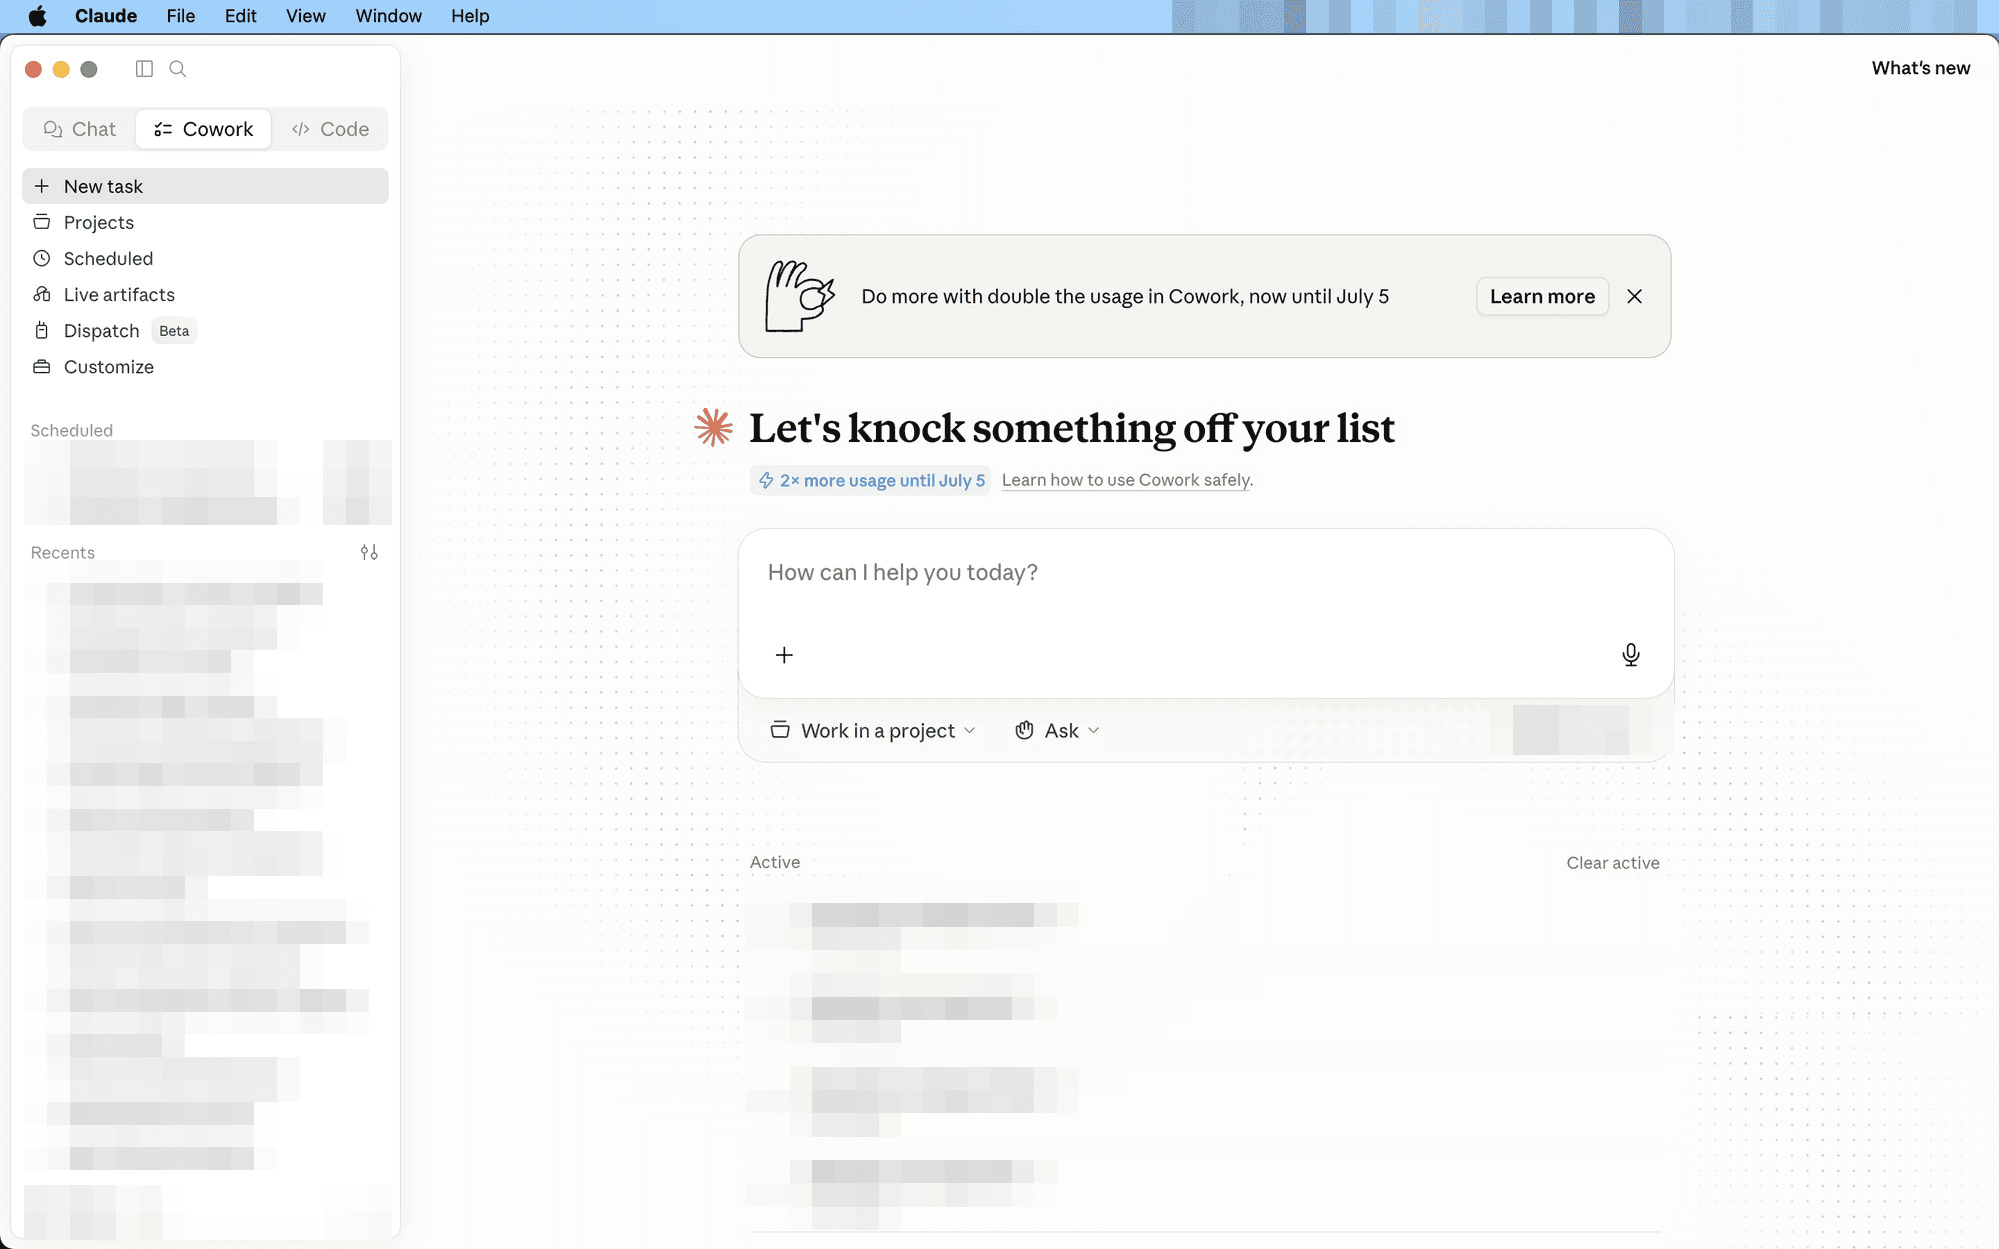Select the Cowork tab

[204, 129]
